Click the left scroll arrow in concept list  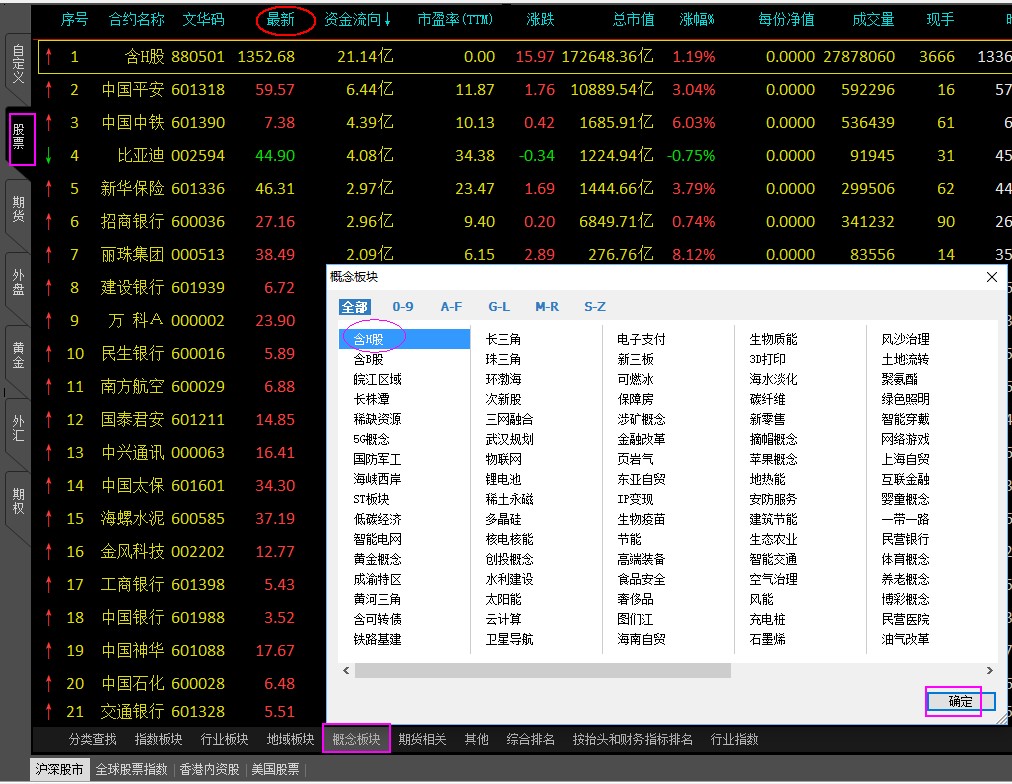pyautogui.click(x=347, y=671)
